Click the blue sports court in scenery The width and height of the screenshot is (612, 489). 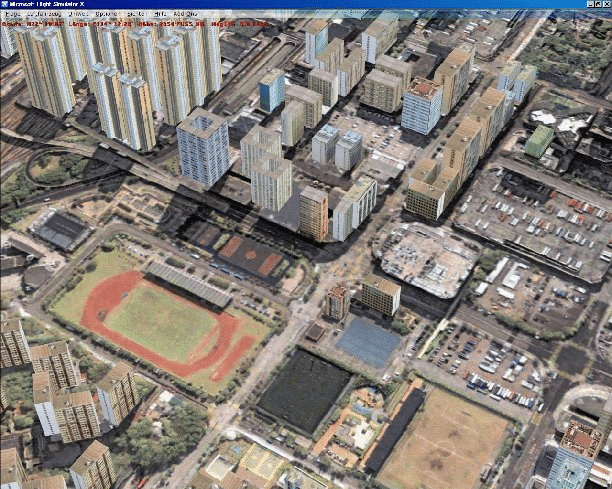coord(368,341)
